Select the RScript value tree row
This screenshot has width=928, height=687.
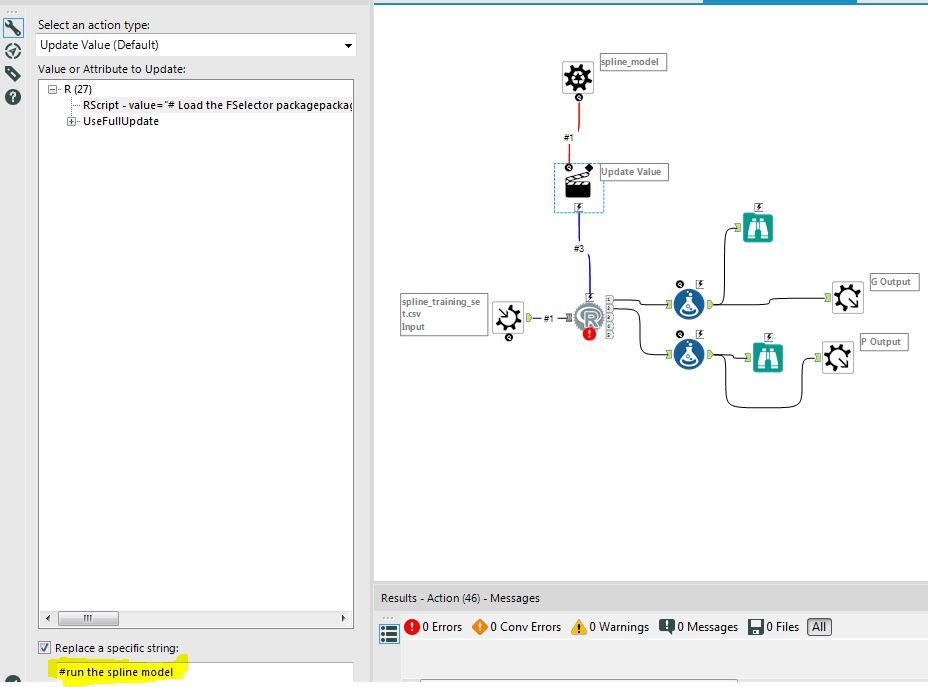click(x=217, y=105)
